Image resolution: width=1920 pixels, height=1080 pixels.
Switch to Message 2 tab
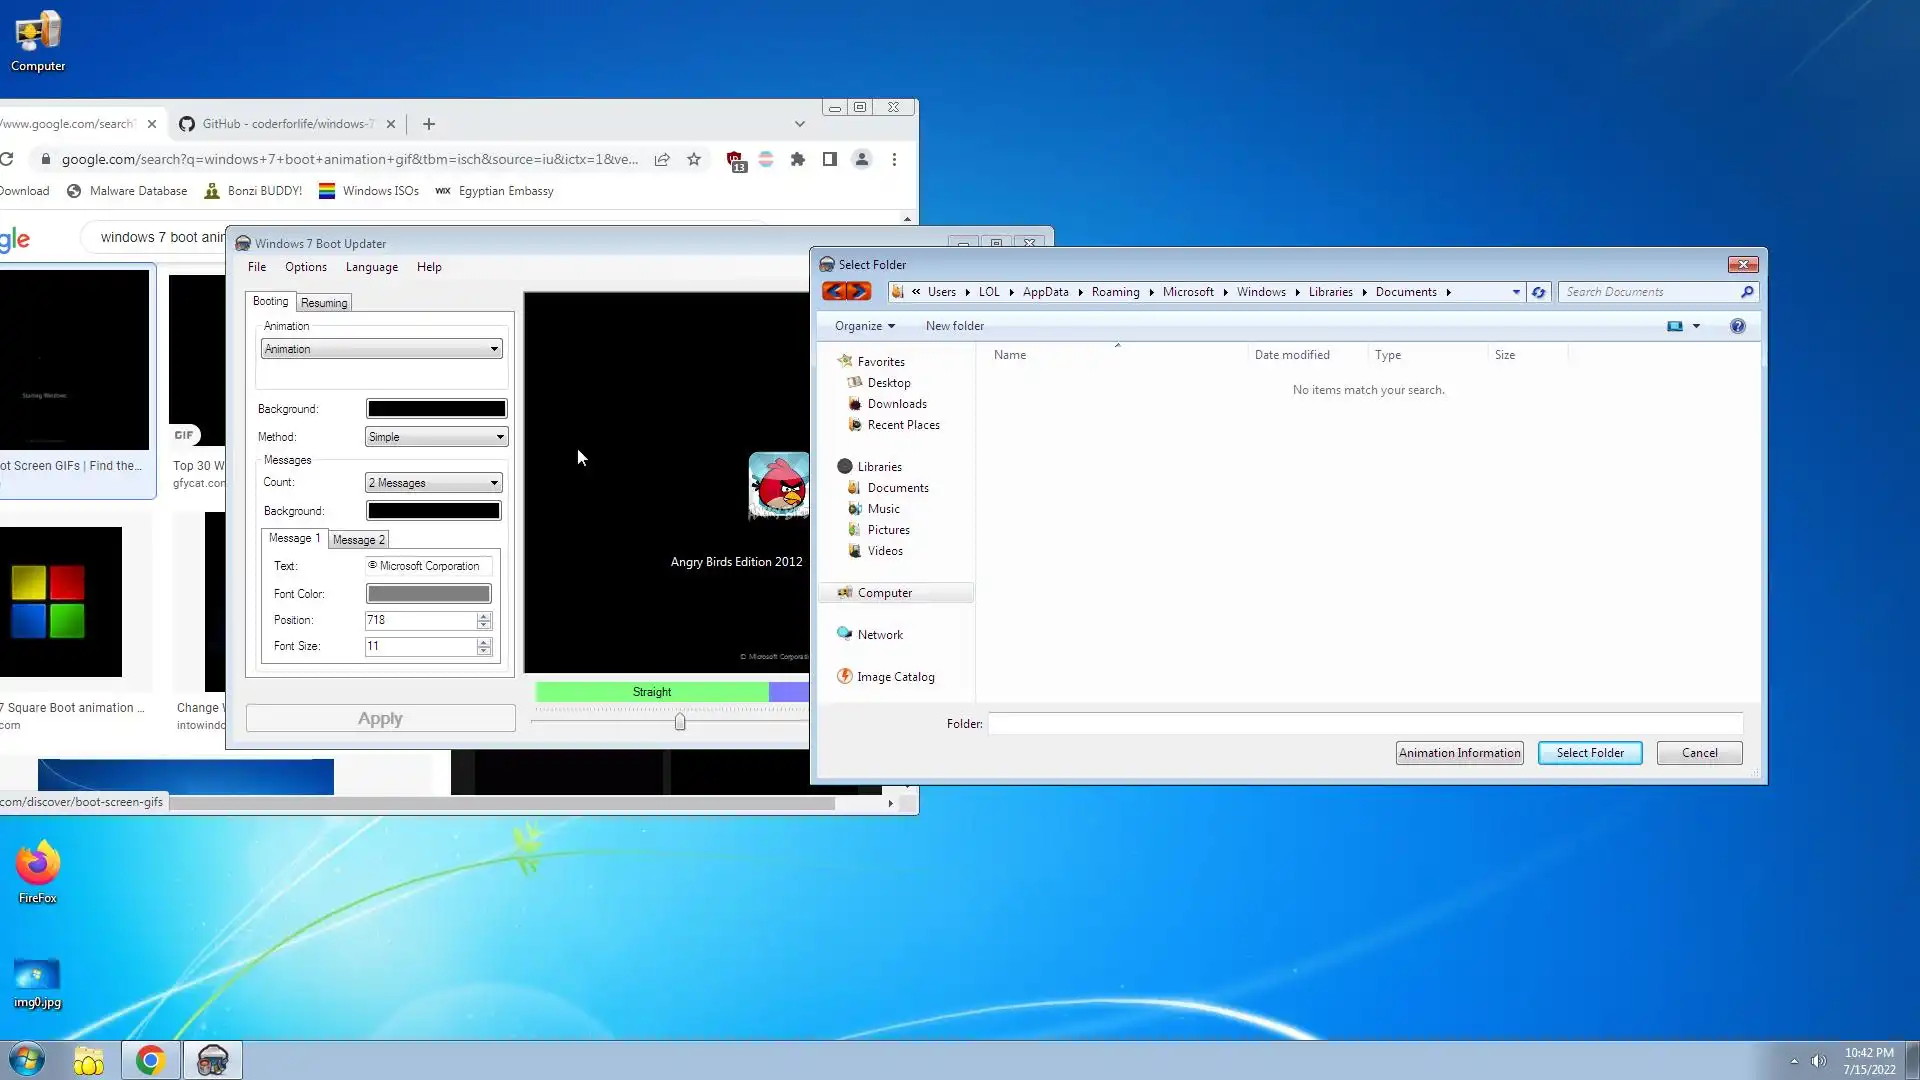pyautogui.click(x=358, y=540)
